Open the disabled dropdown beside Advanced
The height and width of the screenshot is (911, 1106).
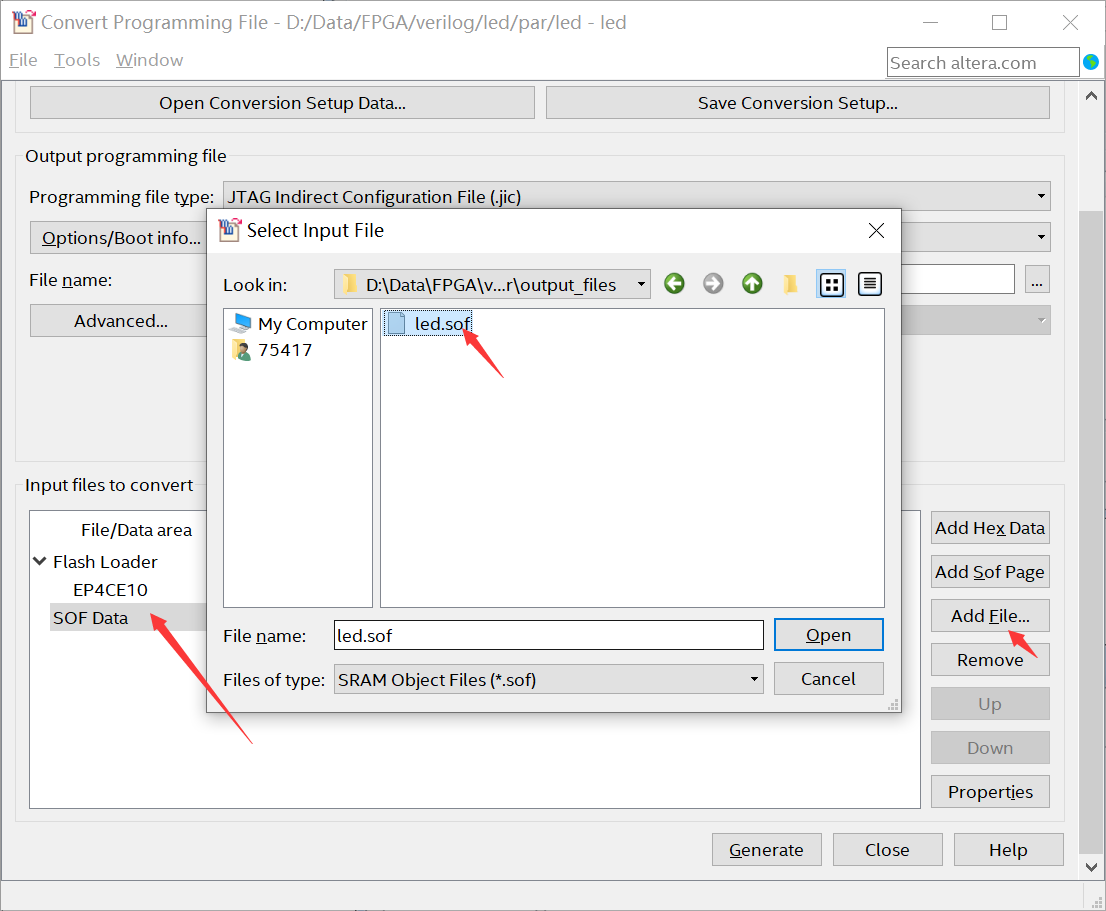(x=1041, y=321)
